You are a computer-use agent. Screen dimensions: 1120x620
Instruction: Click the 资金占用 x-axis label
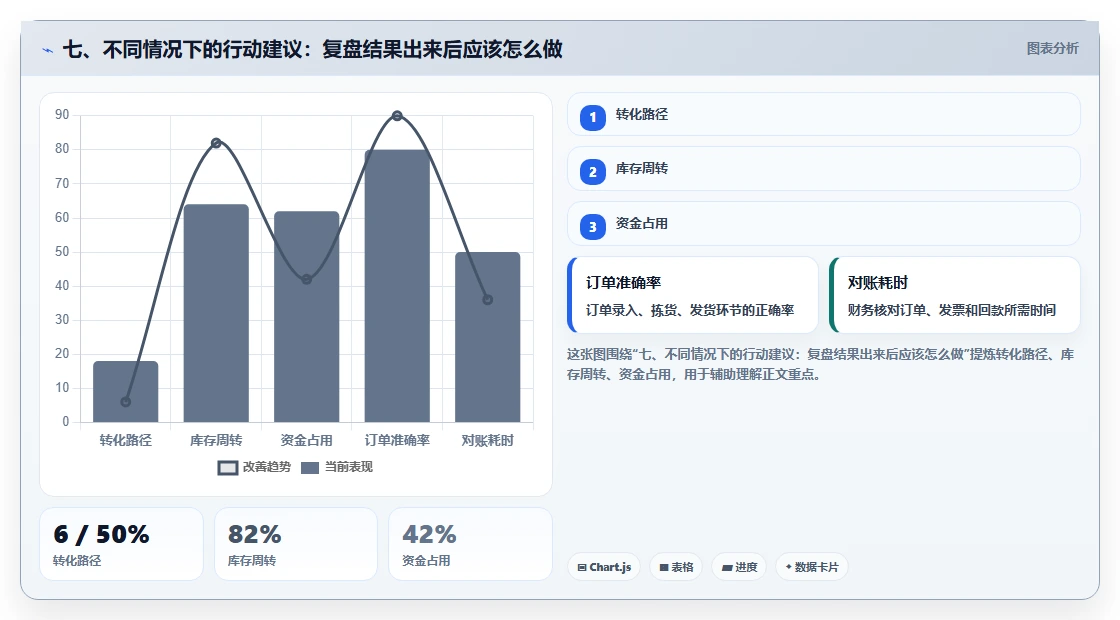click(x=306, y=441)
